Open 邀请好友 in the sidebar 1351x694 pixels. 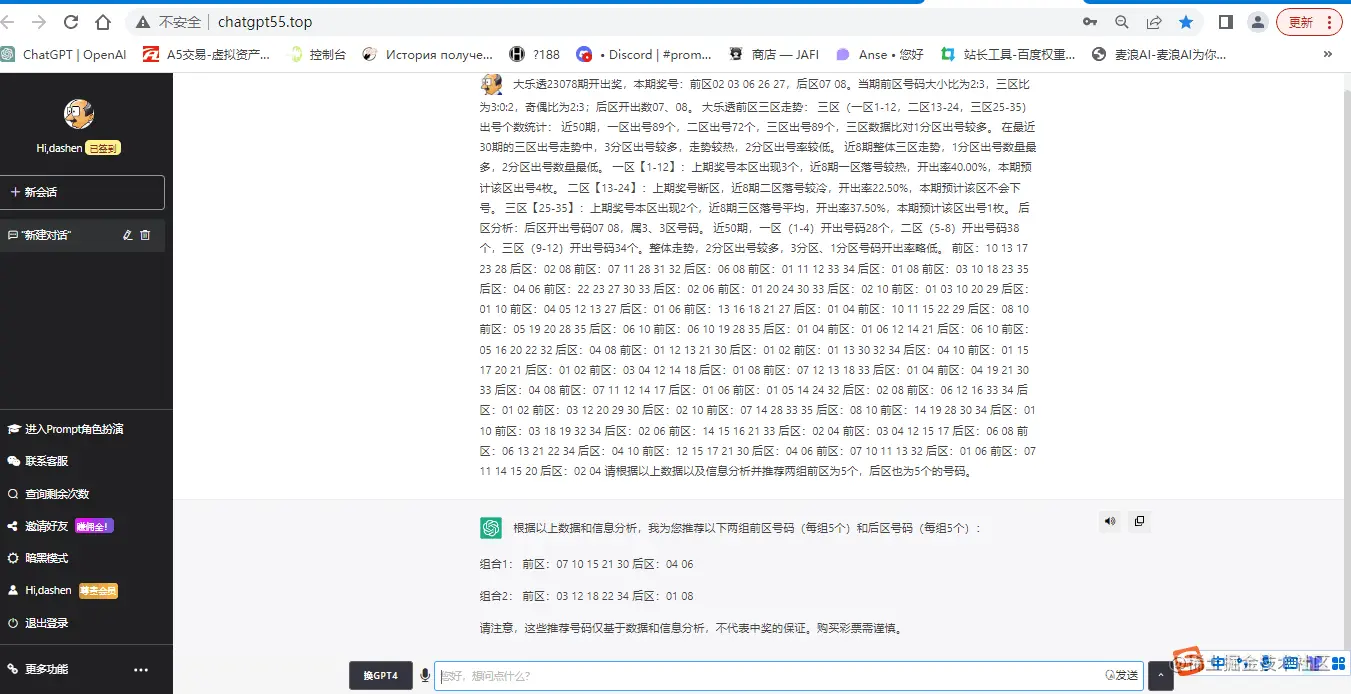tap(38, 526)
